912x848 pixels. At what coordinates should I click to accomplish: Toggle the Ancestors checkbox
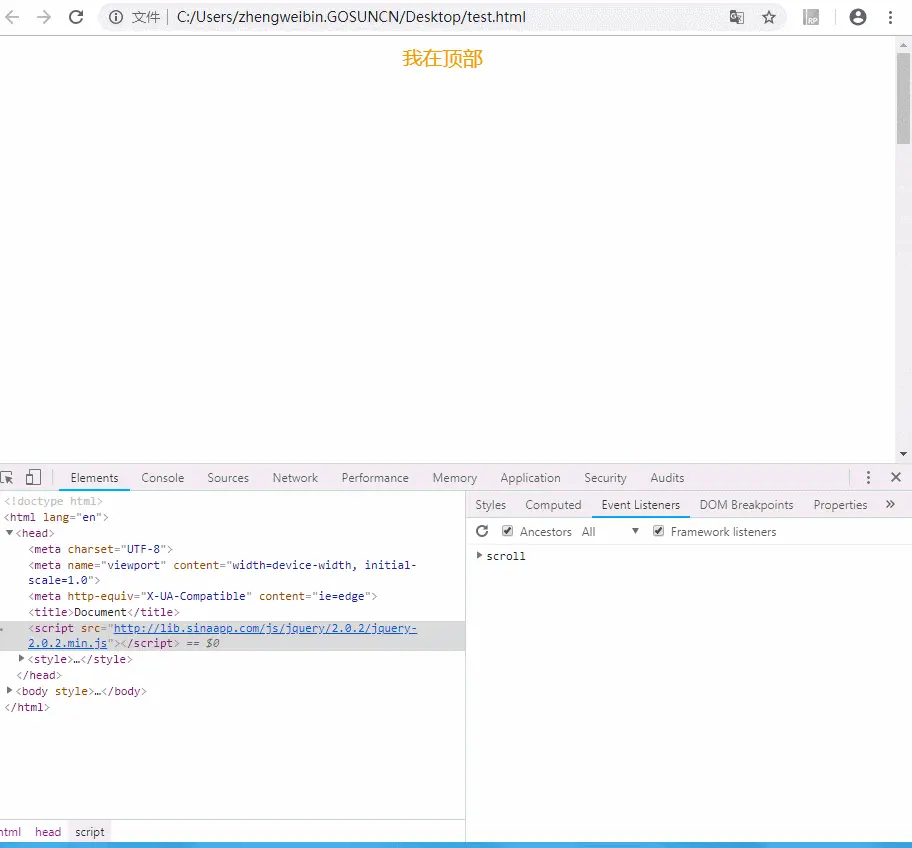[x=507, y=530]
